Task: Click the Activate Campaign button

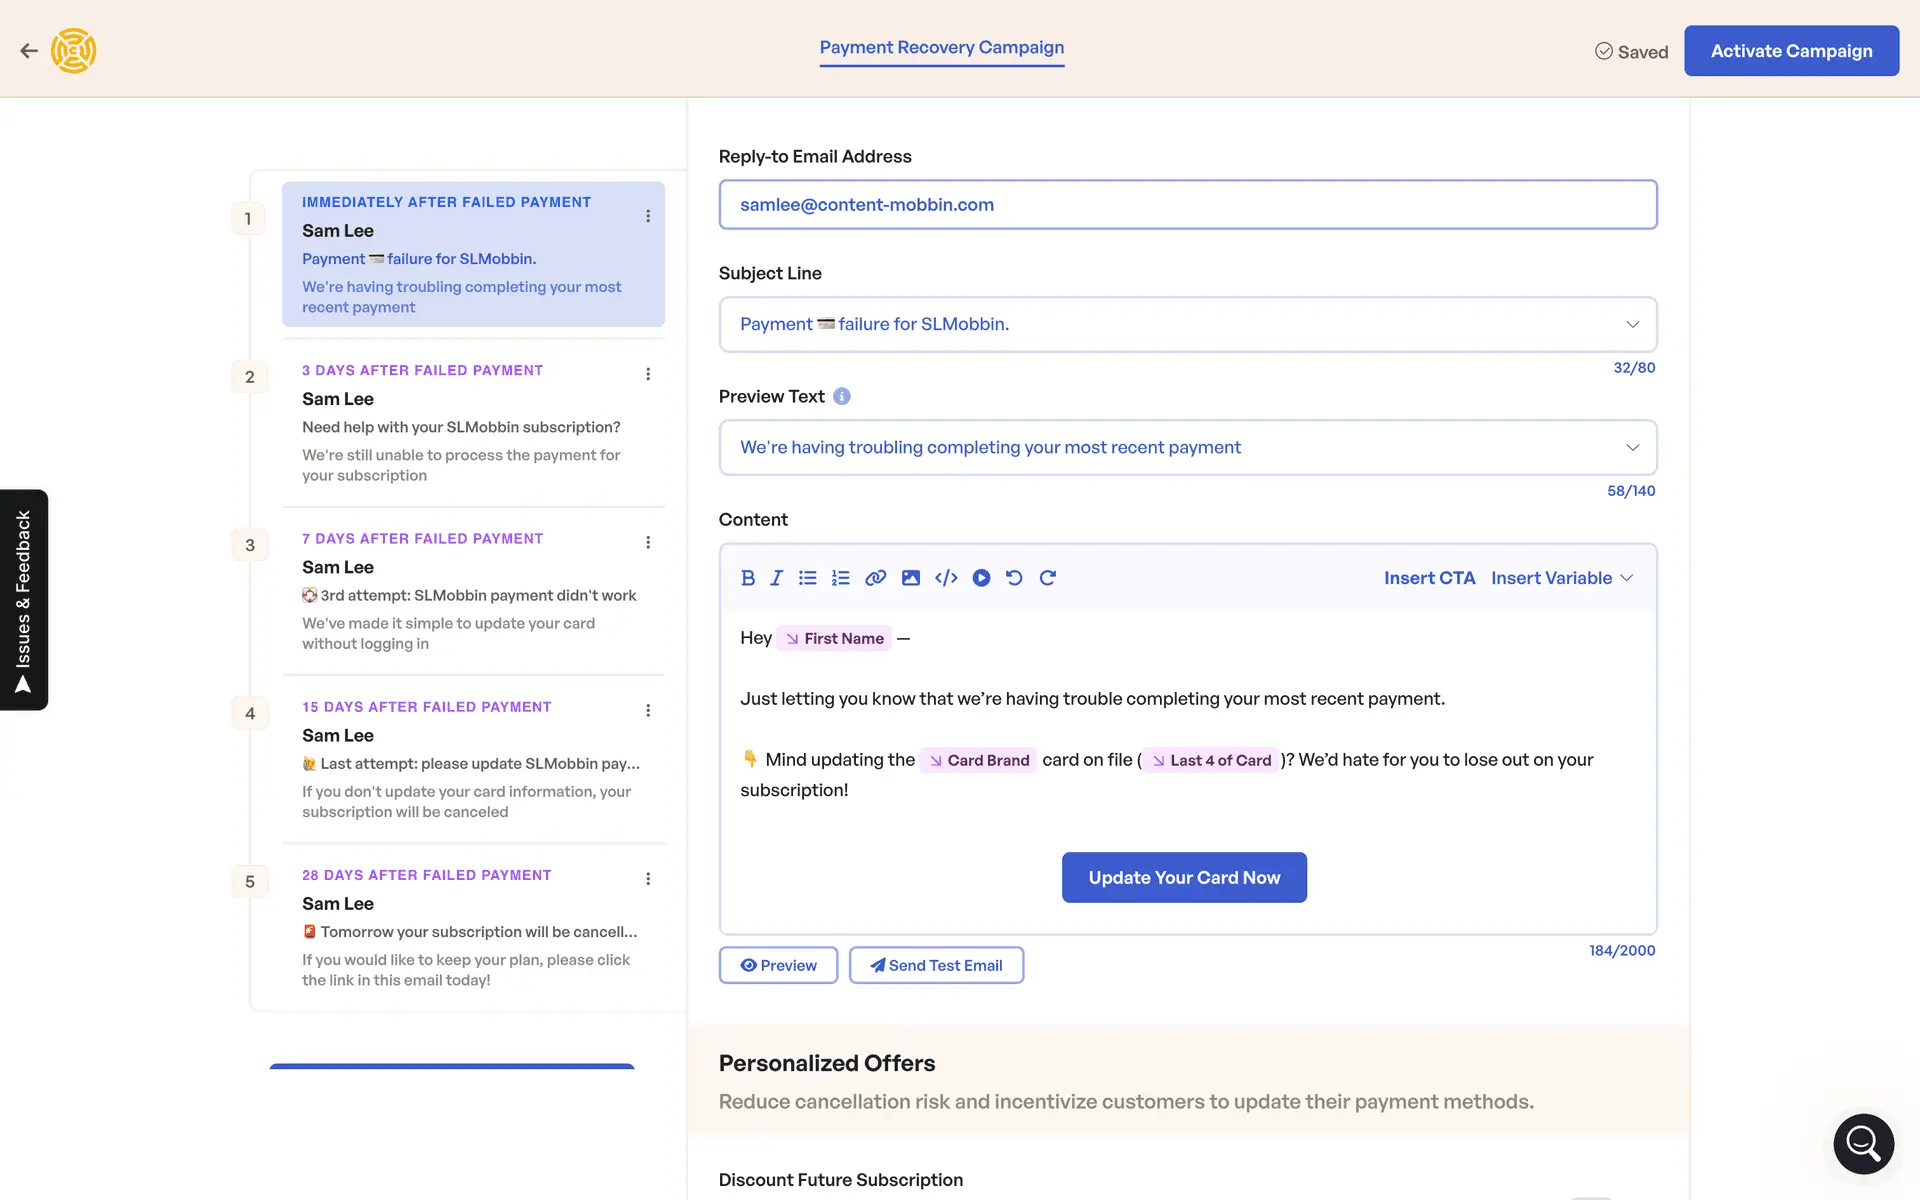Action: (1791, 51)
